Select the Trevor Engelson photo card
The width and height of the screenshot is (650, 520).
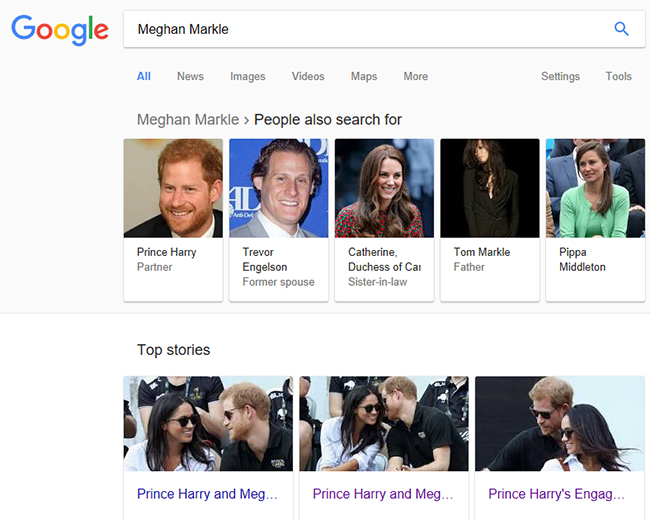279,188
